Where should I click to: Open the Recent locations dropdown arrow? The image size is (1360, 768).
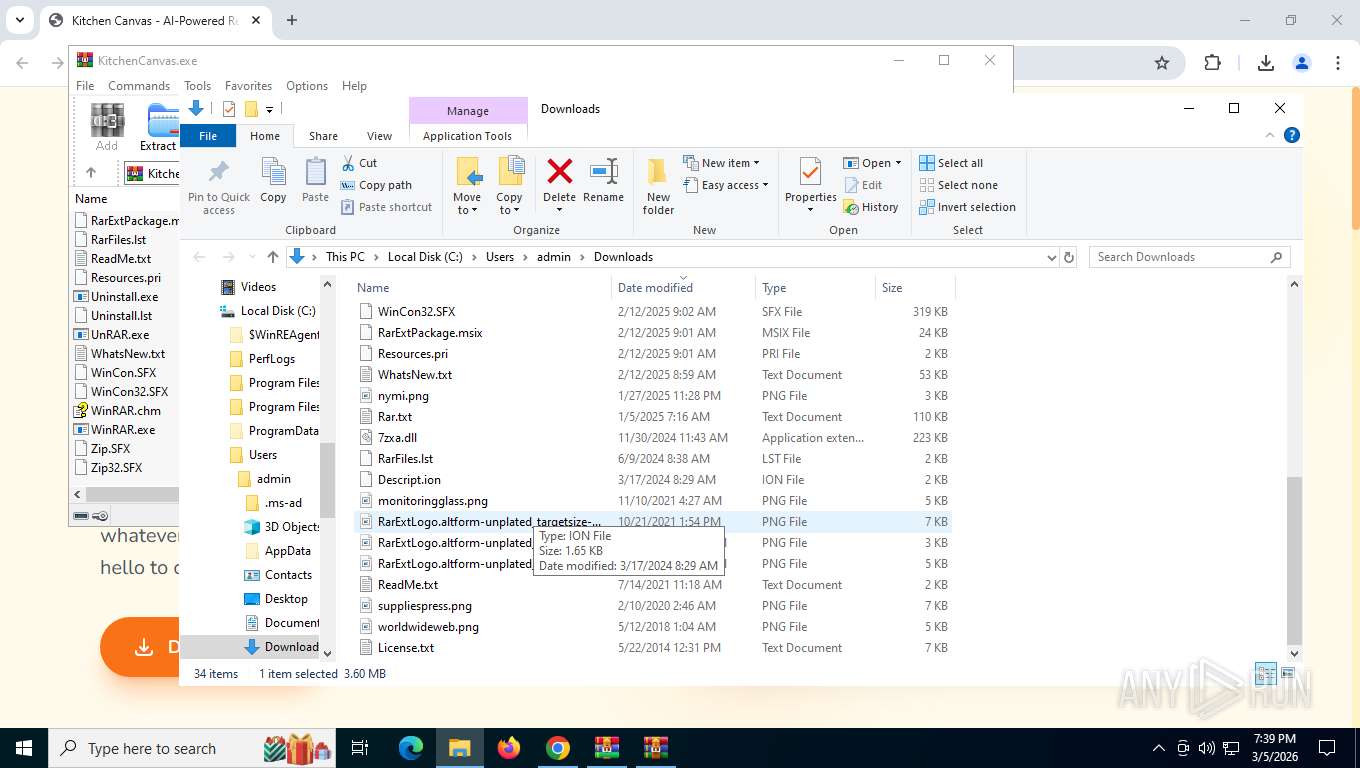pos(250,257)
